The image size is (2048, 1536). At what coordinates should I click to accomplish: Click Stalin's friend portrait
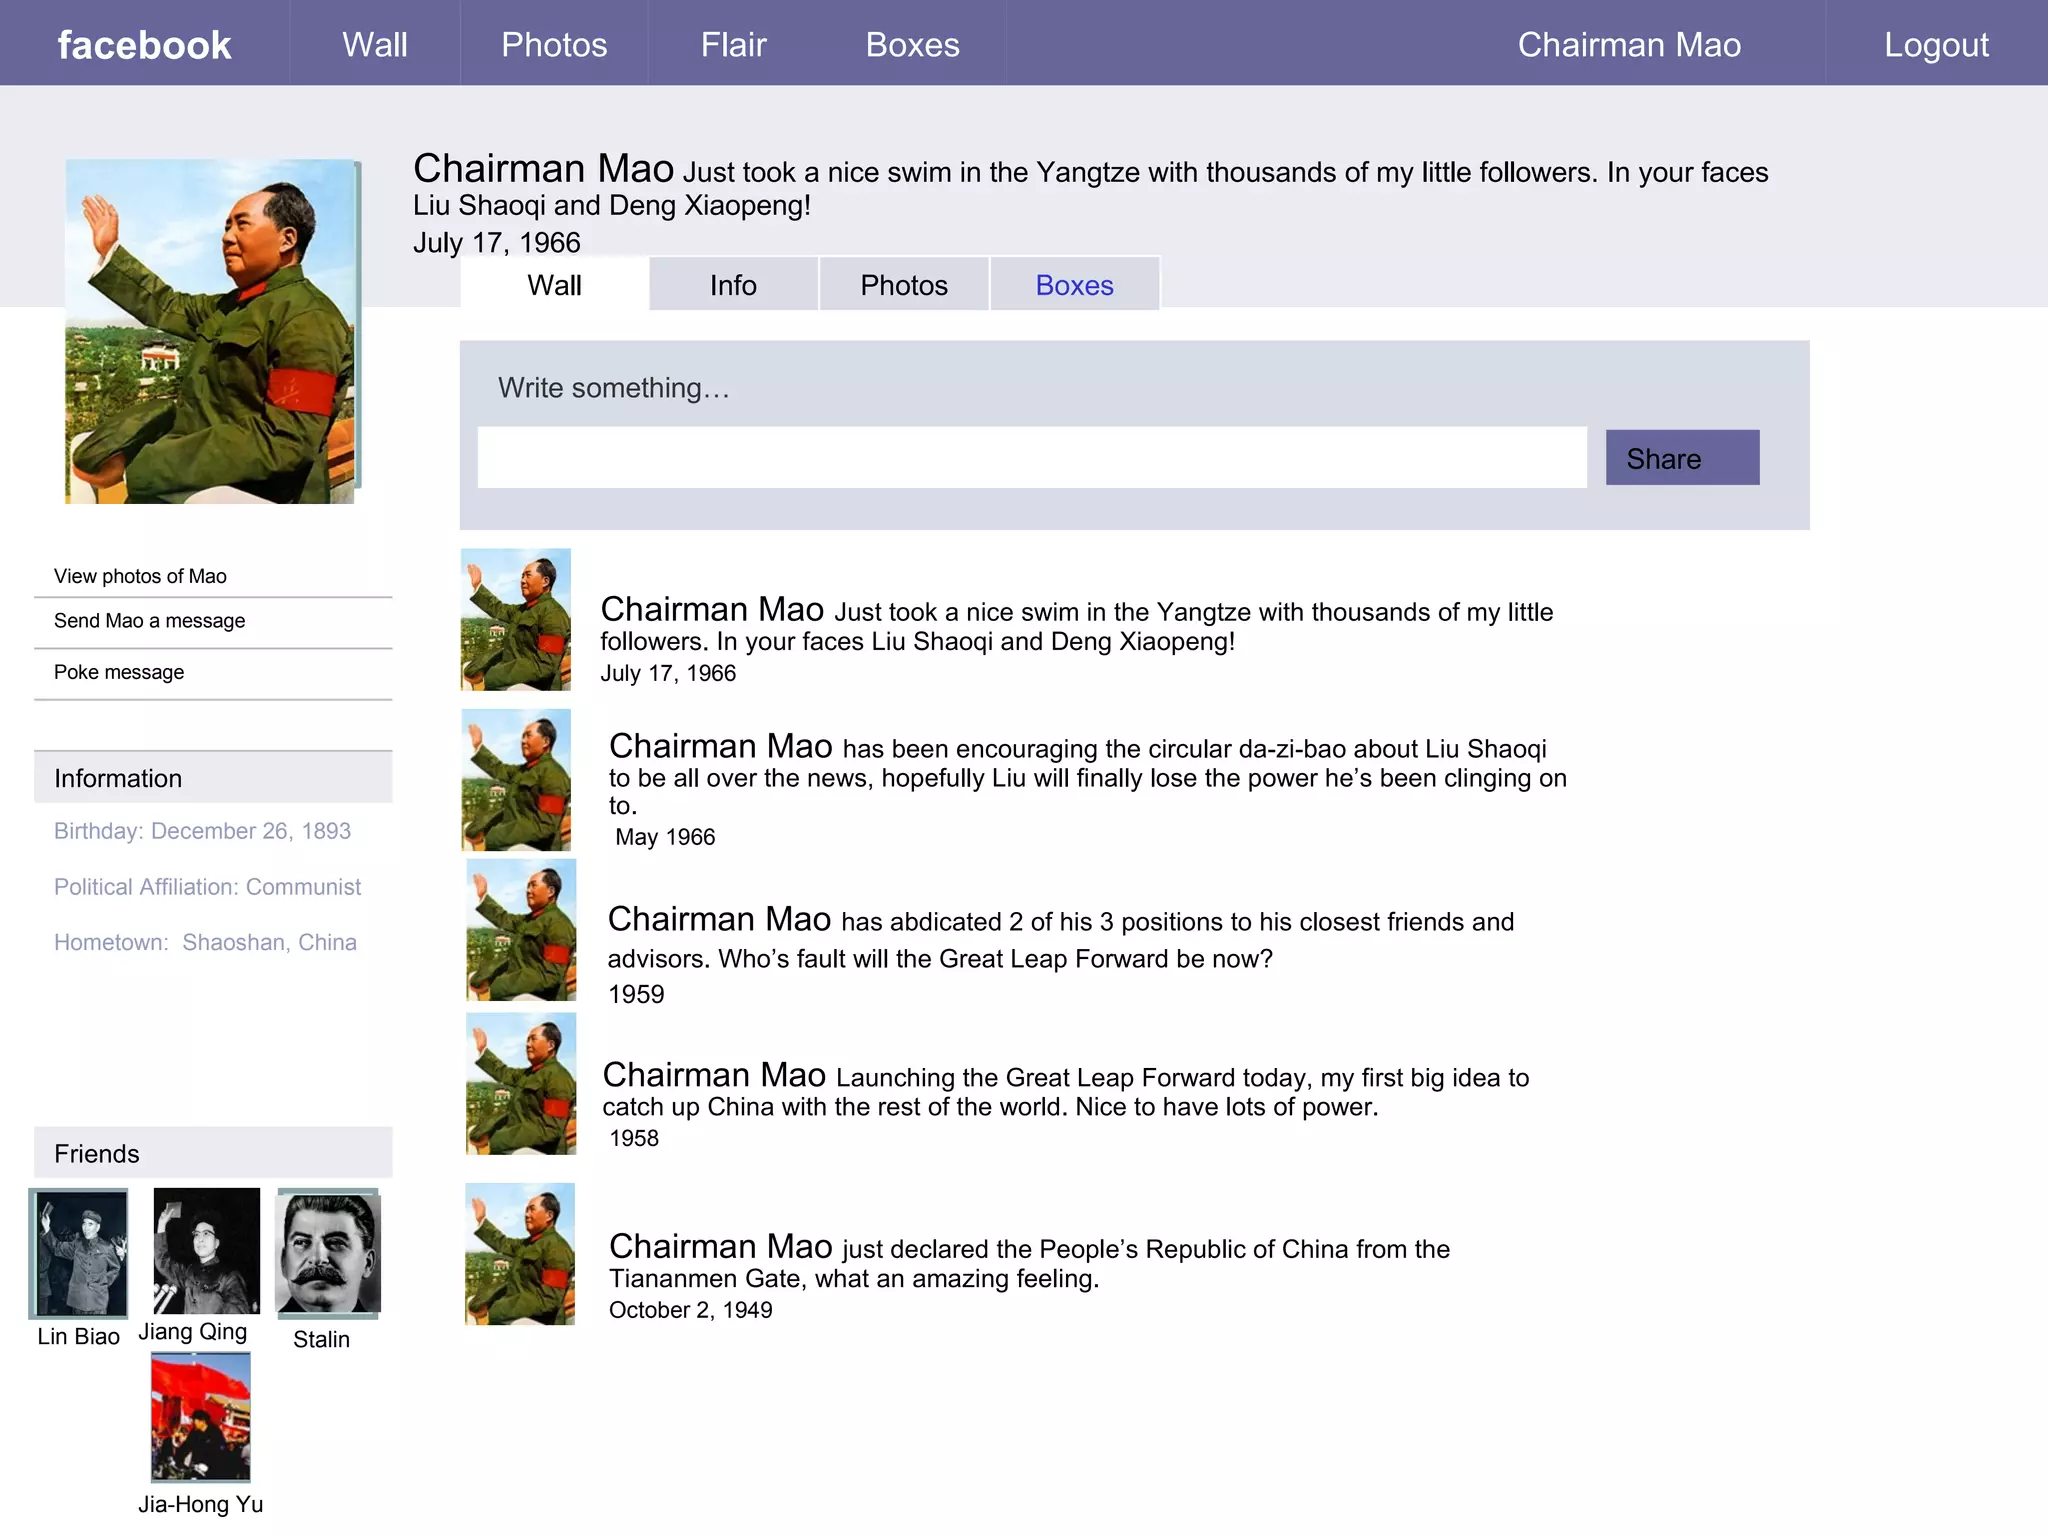coord(328,1252)
